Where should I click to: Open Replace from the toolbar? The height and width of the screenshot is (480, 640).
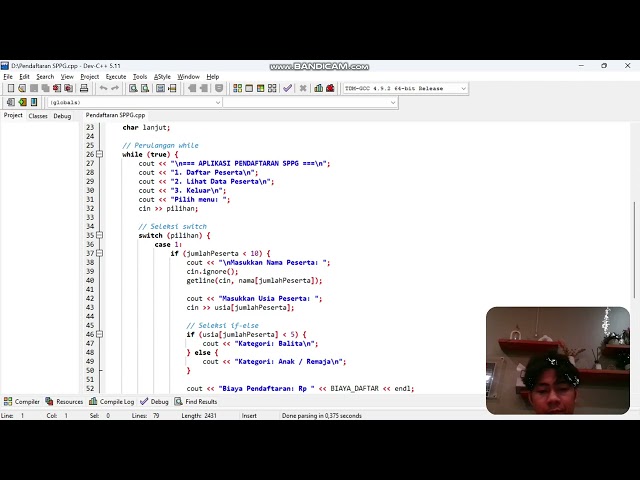tap(144, 88)
